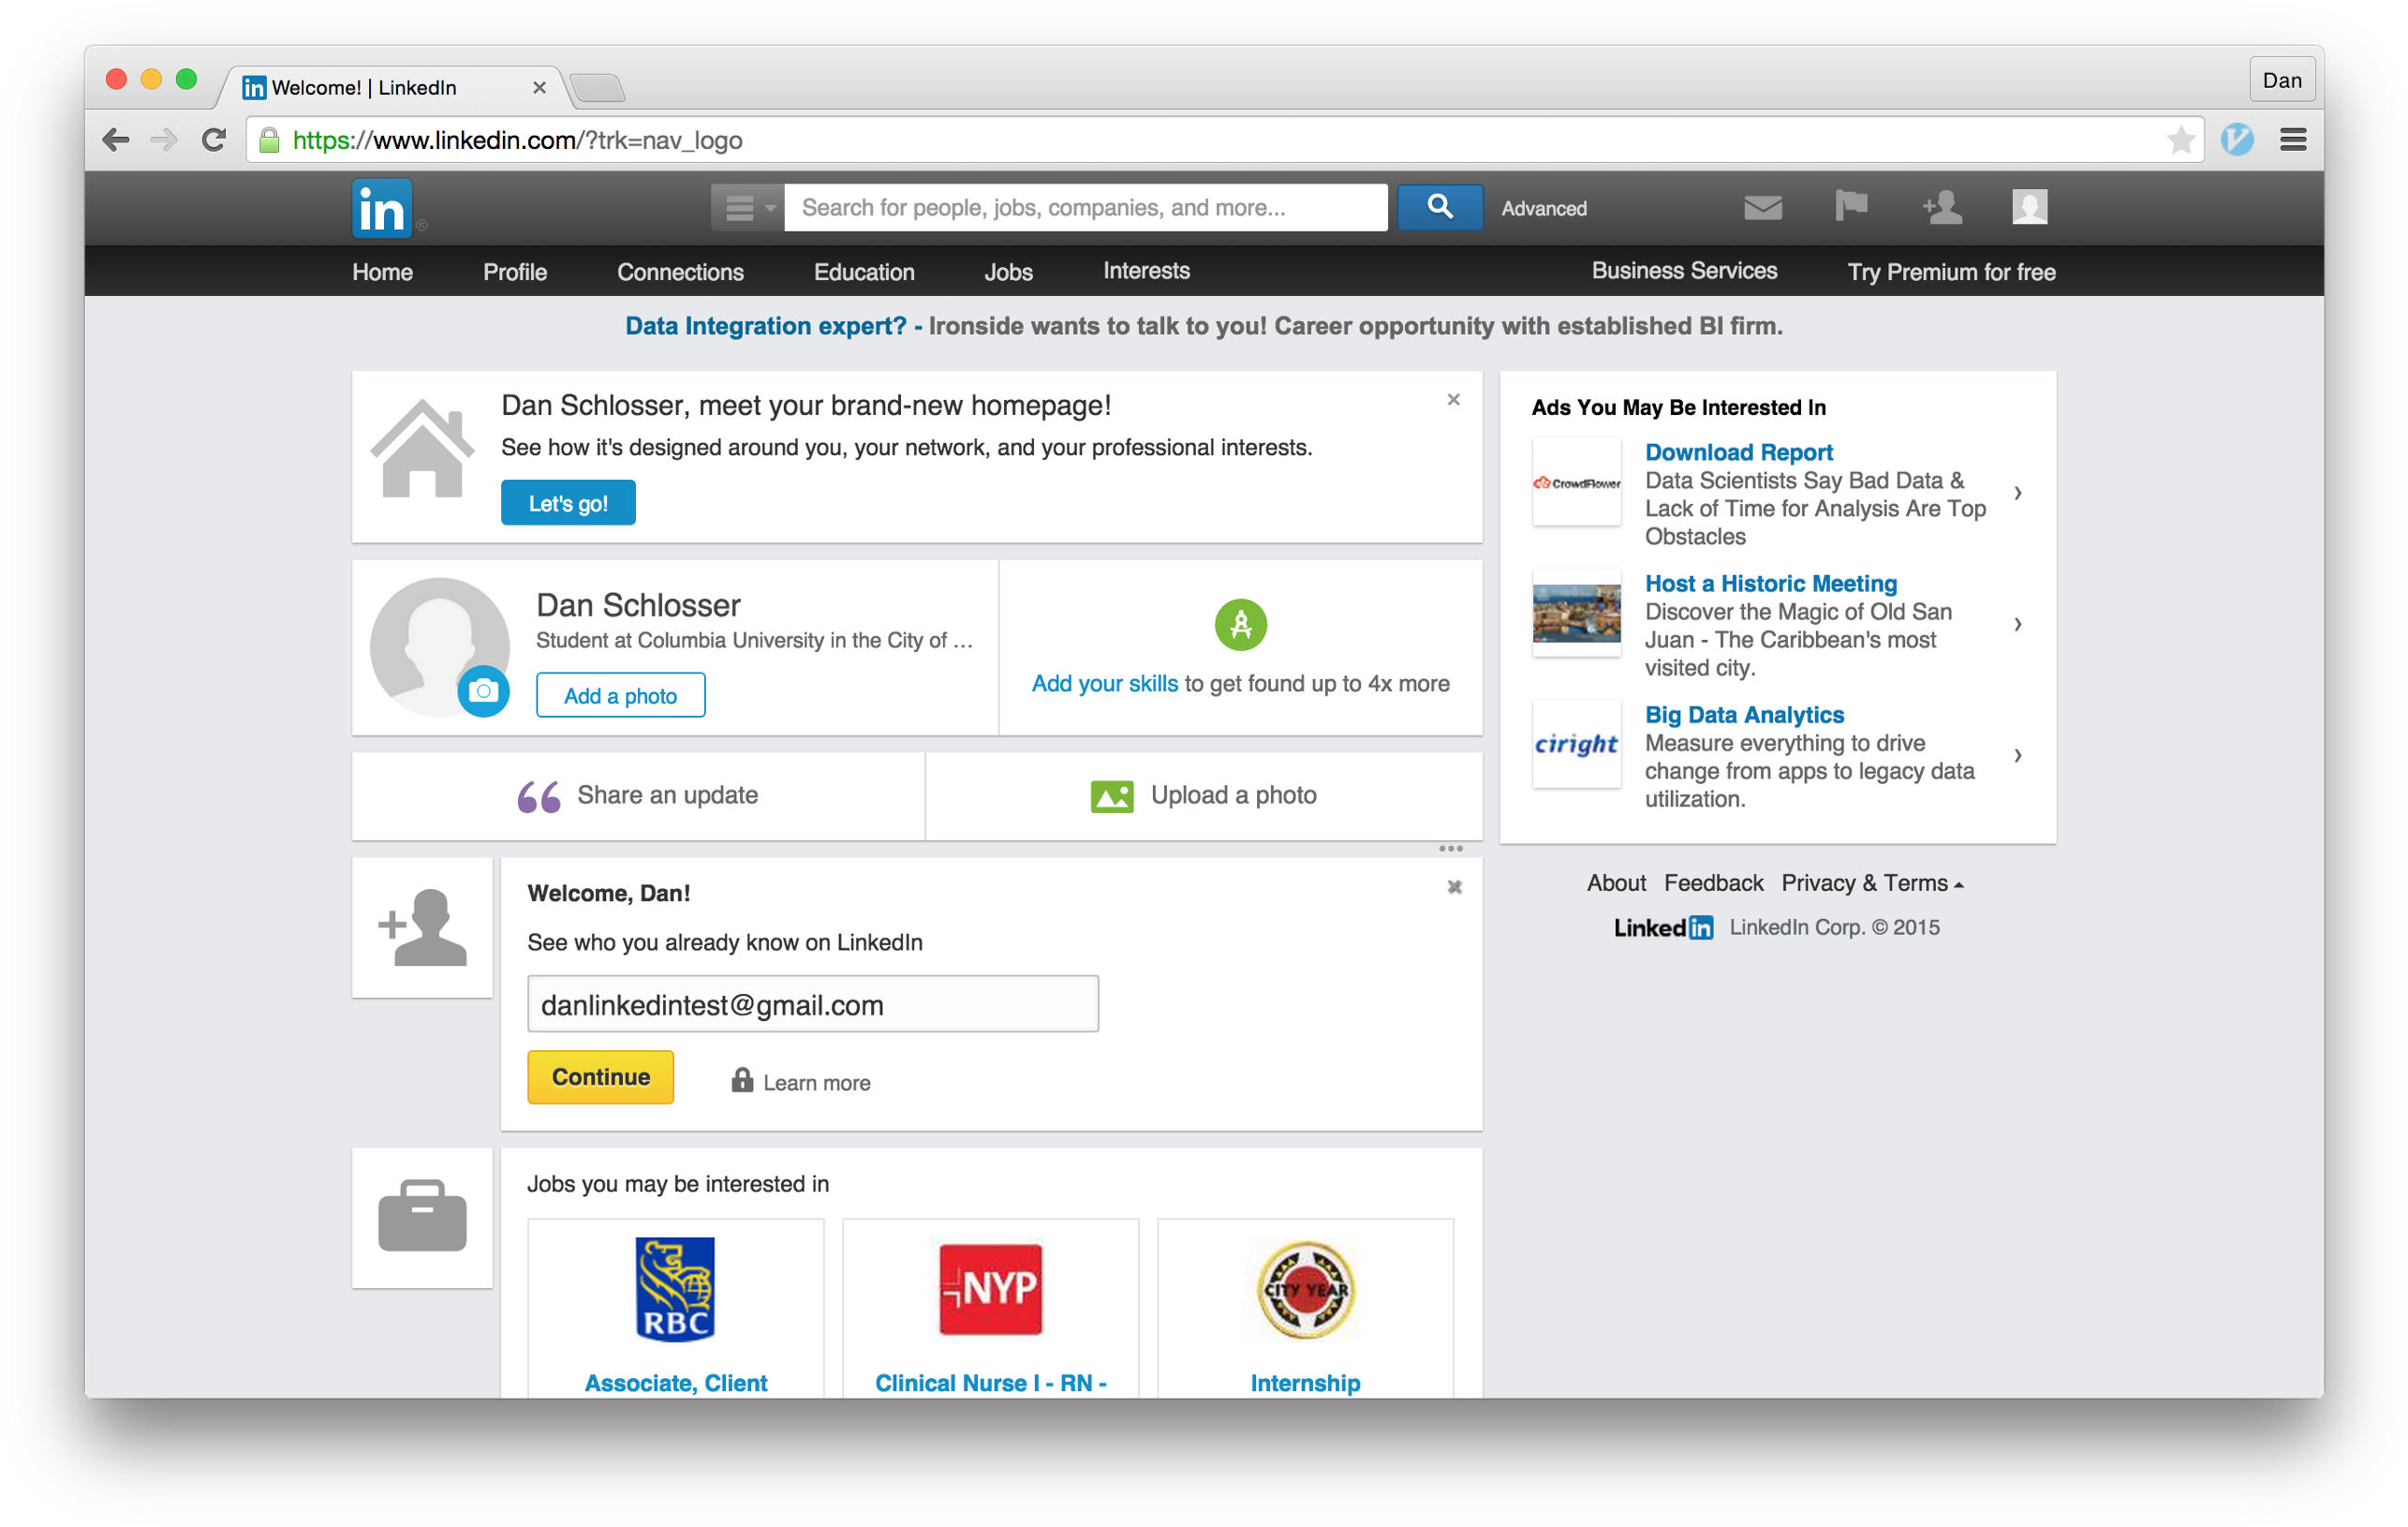Open the notifications flag icon
Image resolution: width=2408 pixels, height=1527 pixels.
1851,206
